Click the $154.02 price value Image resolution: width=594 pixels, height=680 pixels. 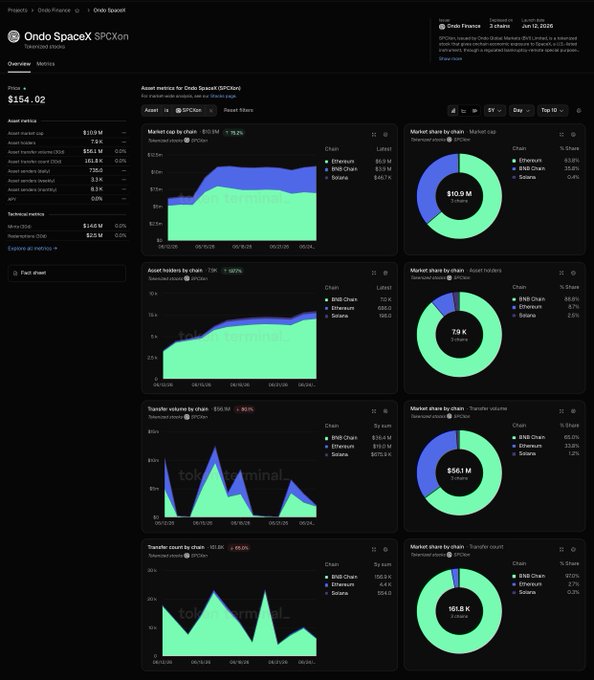(x=26, y=100)
